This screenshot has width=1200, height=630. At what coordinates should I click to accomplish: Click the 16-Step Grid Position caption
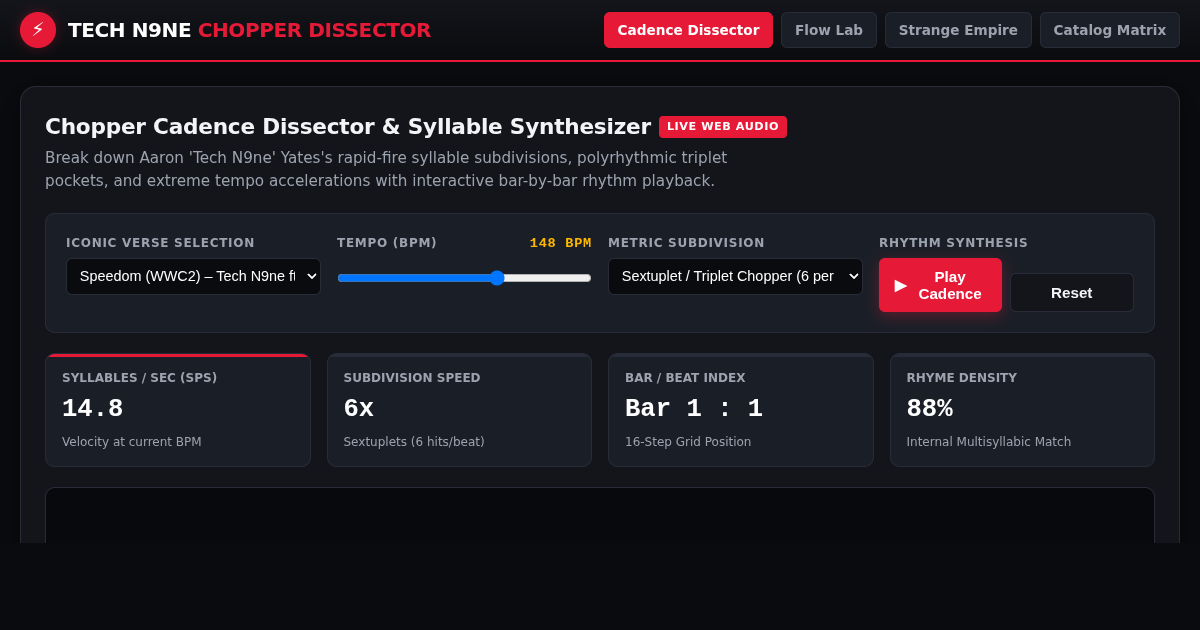(688, 442)
